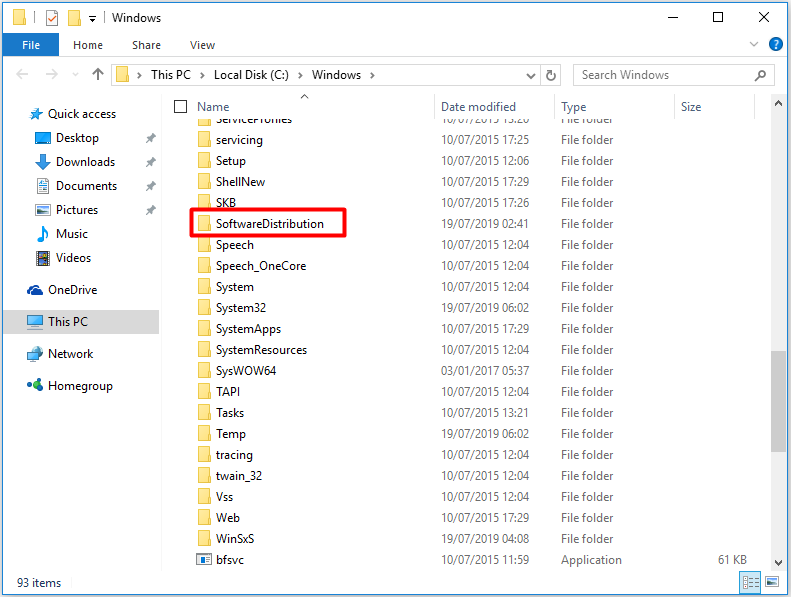Select the twain_32 folder name
The width and height of the screenshot is (791, 597).
click(239, 475)
